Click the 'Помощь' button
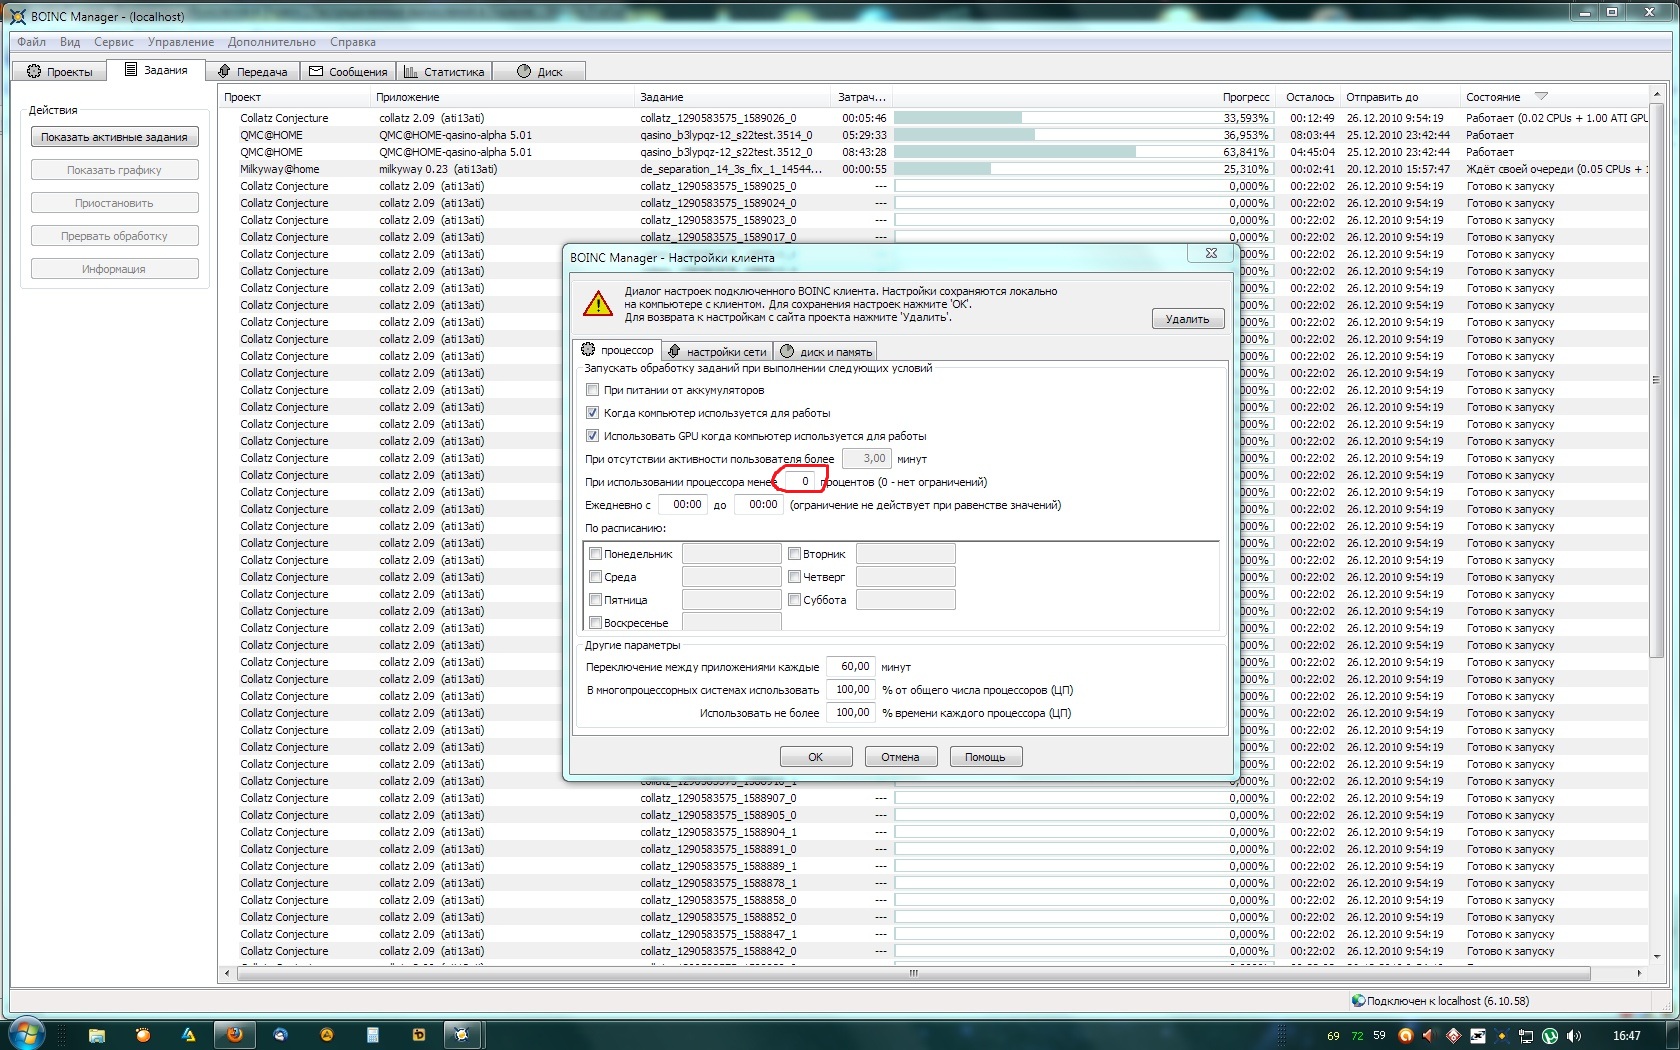1680x1050 pixels. pyautogui.click(x=985, y=757)
